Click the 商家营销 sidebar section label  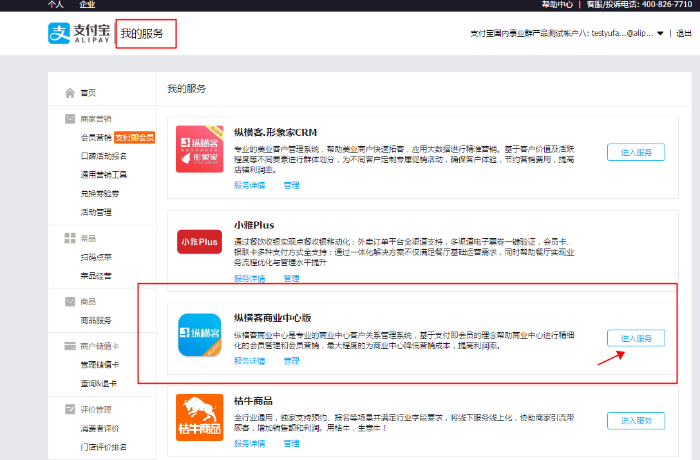(96, 119)
